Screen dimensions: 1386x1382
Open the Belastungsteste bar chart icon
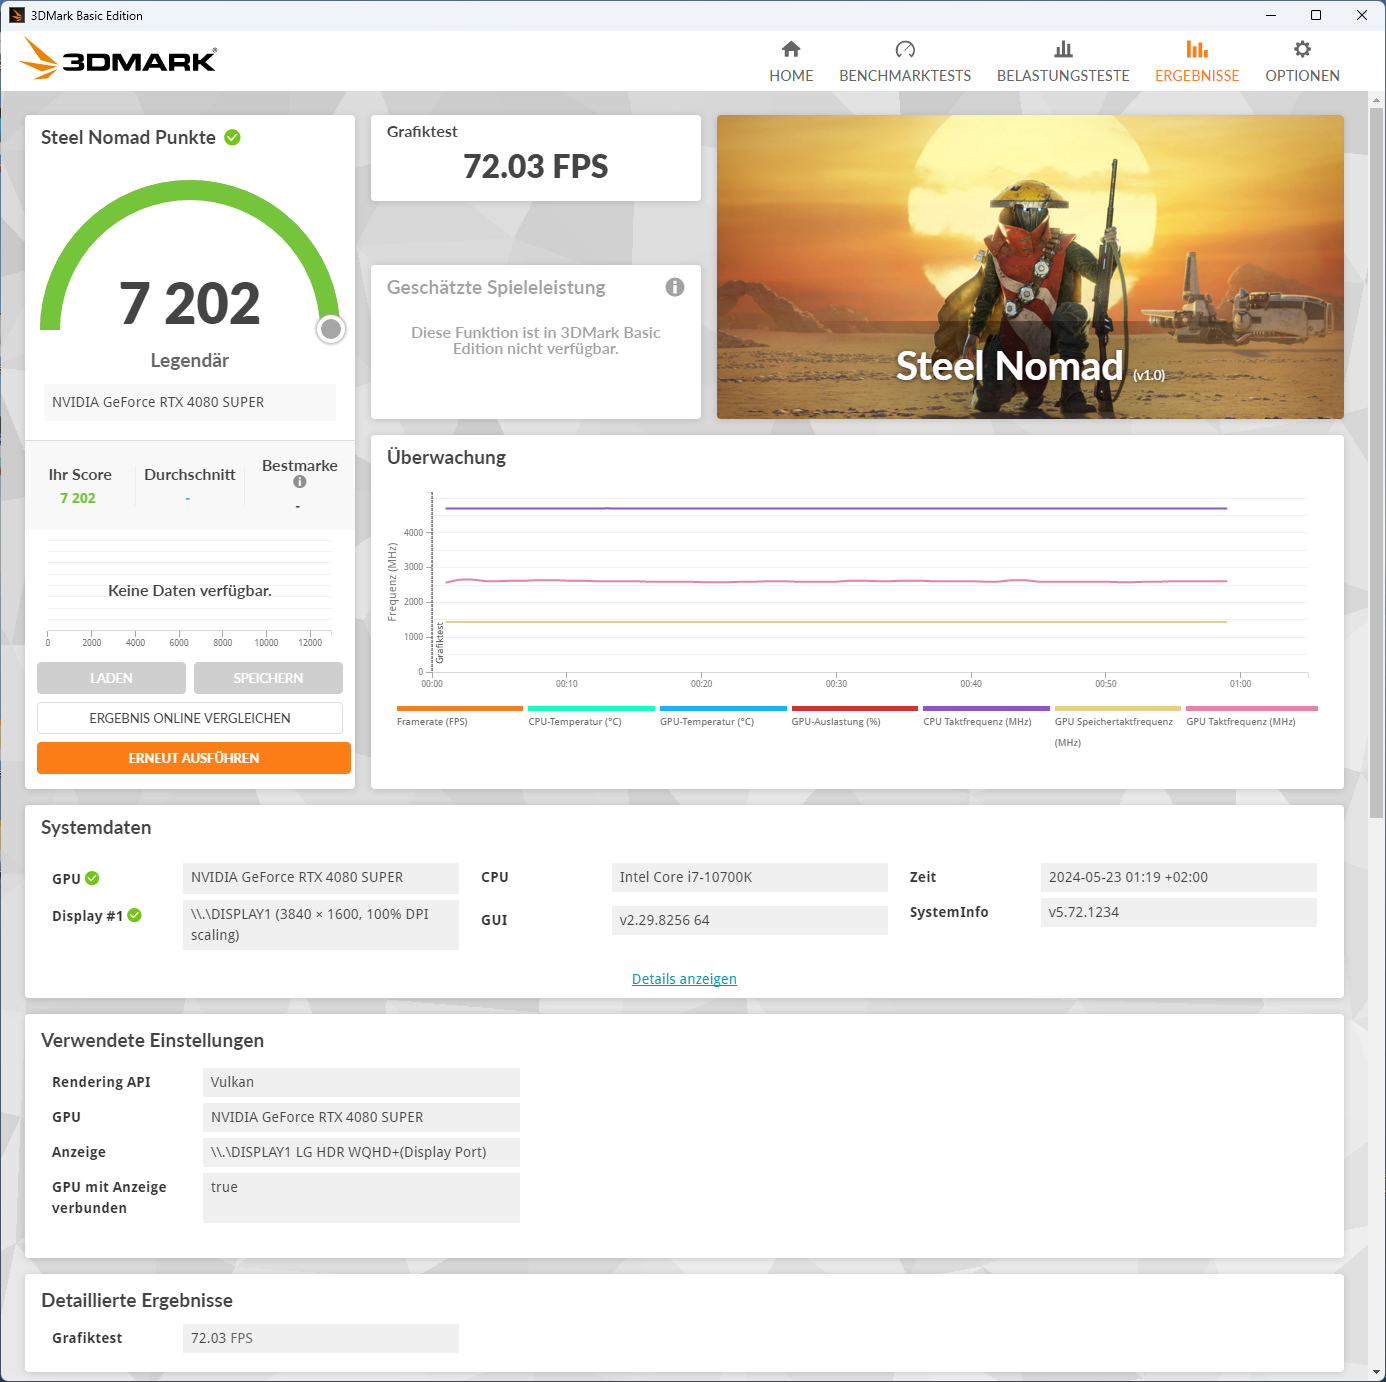point(1063,49)
